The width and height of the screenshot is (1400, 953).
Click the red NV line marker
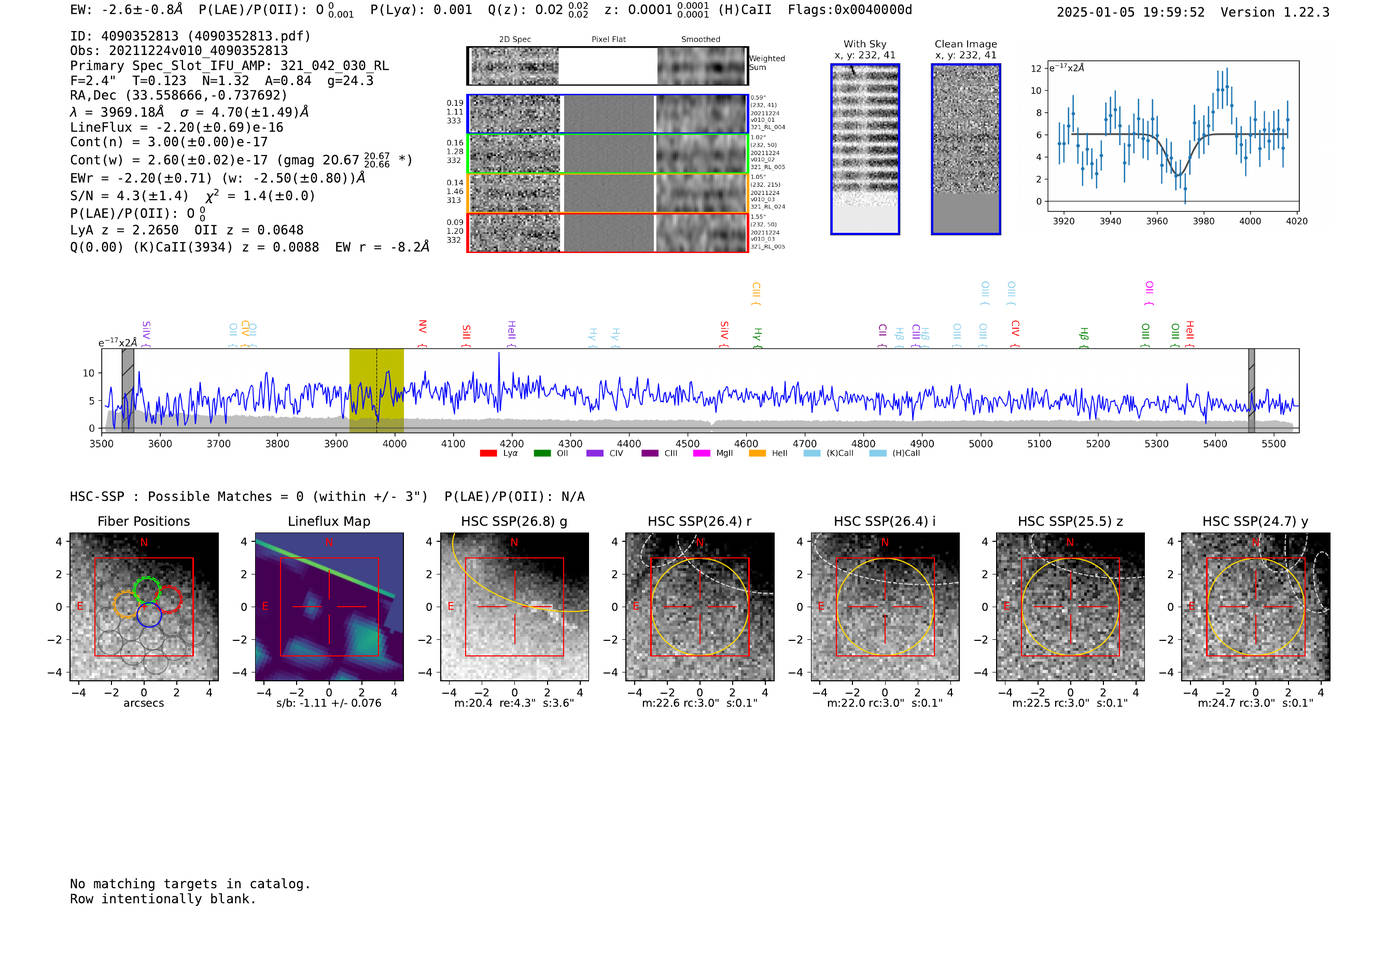click(423, 333)
